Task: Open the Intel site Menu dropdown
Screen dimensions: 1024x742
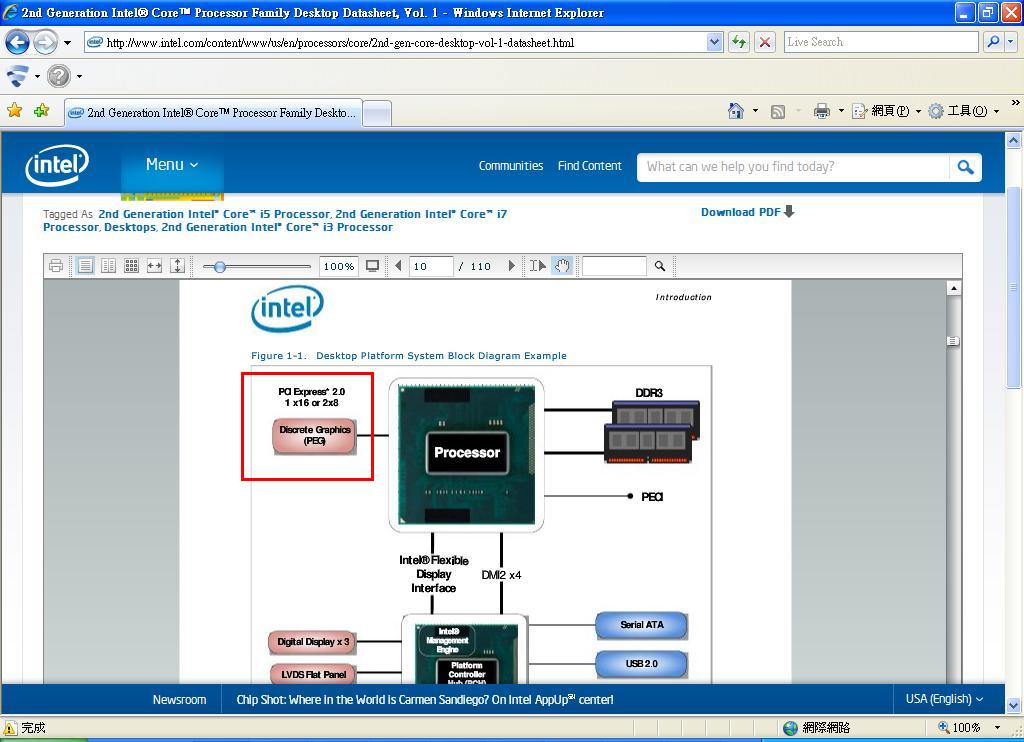Action: [x=172, y=165]
